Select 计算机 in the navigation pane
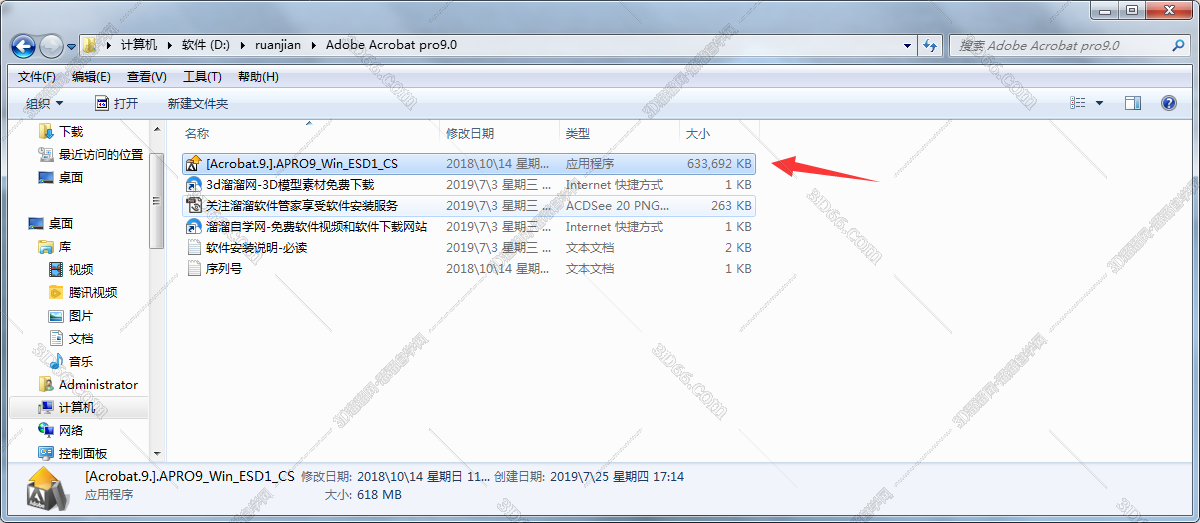This screenshot has width=1200, height=523. click(x=77, y=407)
